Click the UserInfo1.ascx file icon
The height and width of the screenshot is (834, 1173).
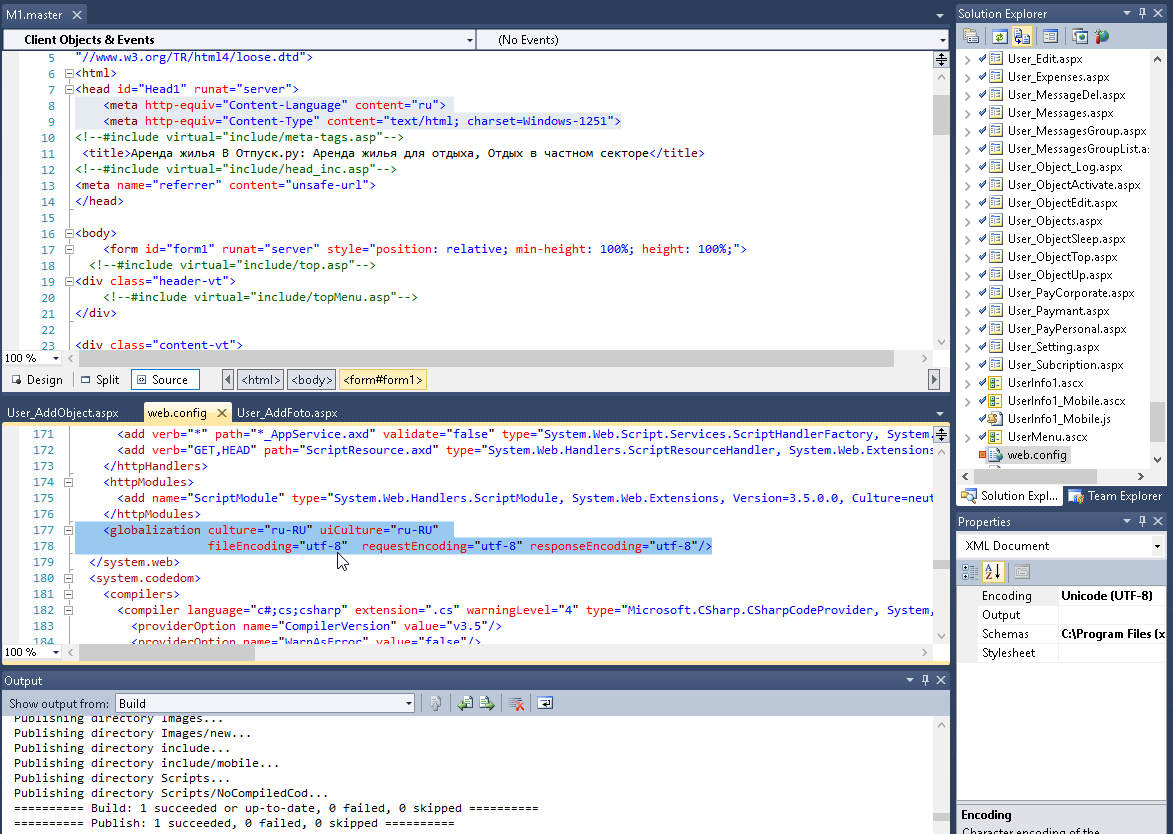click(995, 383)
